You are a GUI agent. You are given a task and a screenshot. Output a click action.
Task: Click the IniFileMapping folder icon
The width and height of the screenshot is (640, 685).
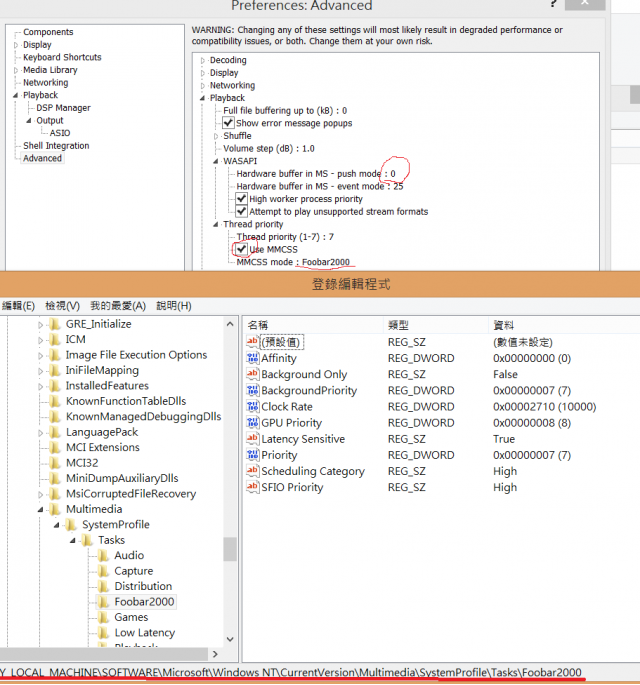click(55, 370)
